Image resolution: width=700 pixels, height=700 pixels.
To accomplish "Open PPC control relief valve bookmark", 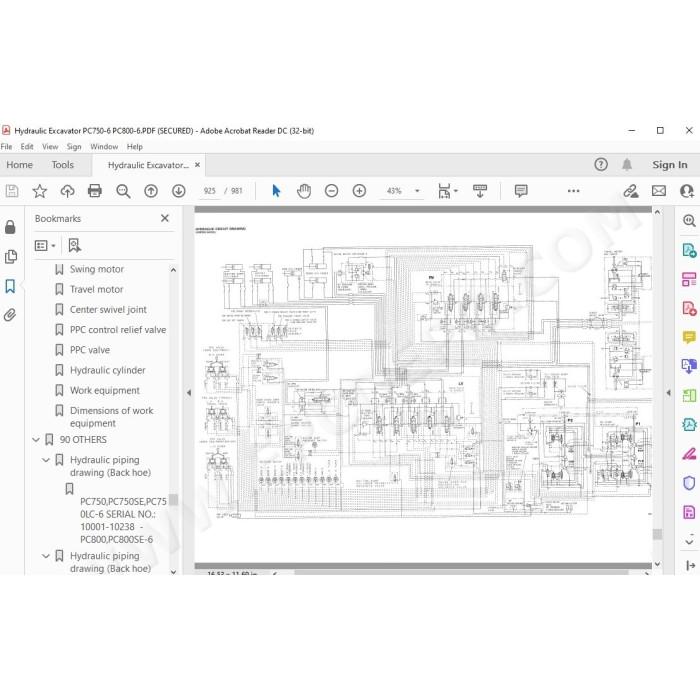I will (118, 330).
